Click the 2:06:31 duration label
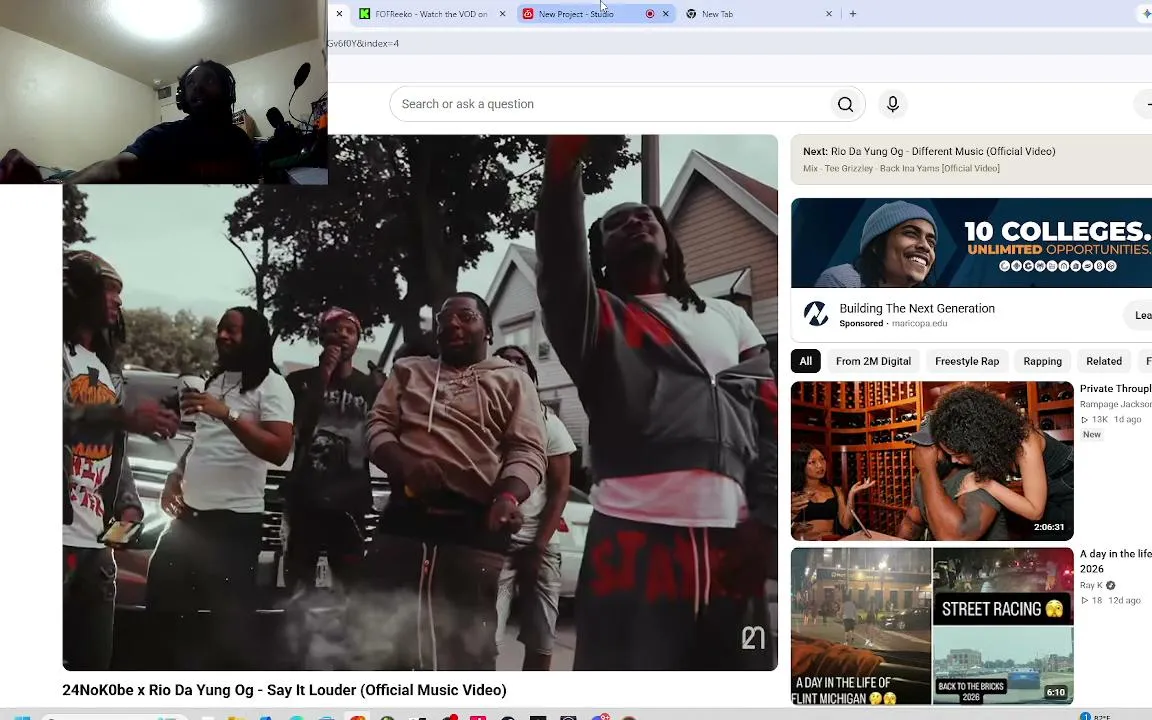Viewport: 1152px width, 720px height. point(1049,527)
